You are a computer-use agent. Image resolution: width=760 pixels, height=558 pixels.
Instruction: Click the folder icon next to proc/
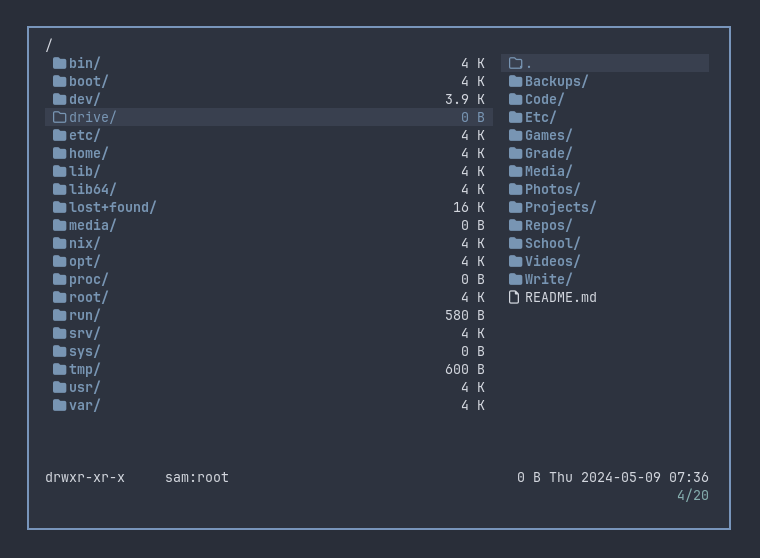pos(59,279)
